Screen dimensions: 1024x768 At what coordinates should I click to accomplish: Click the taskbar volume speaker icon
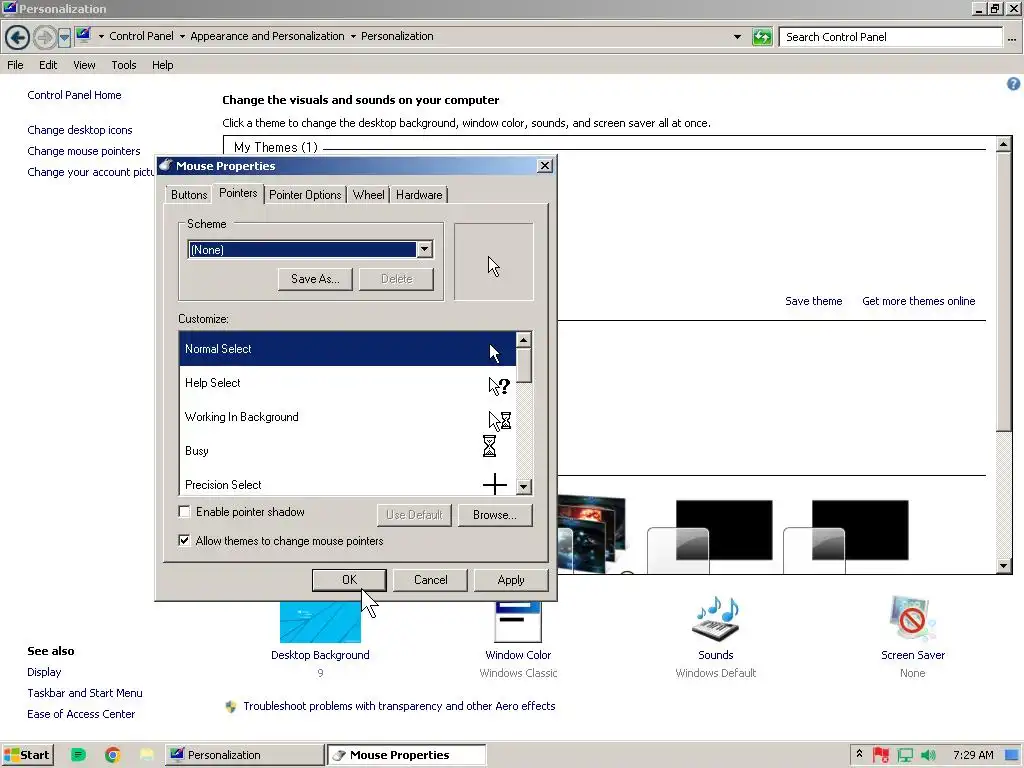[x=928, y=755]
